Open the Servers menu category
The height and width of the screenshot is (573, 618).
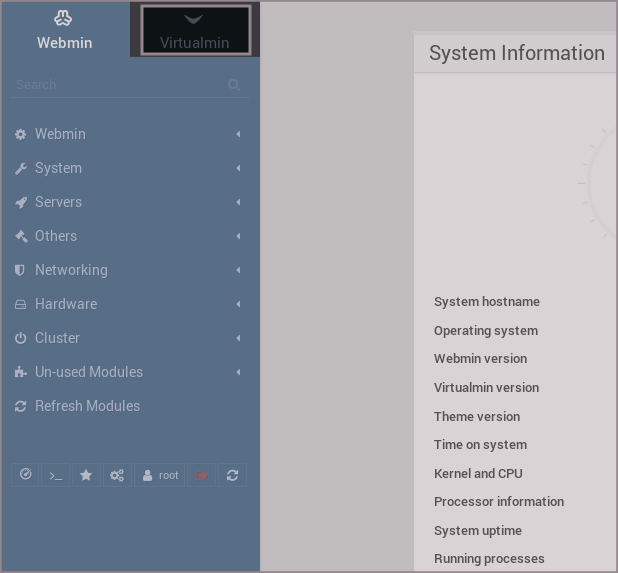coord(130,202)
